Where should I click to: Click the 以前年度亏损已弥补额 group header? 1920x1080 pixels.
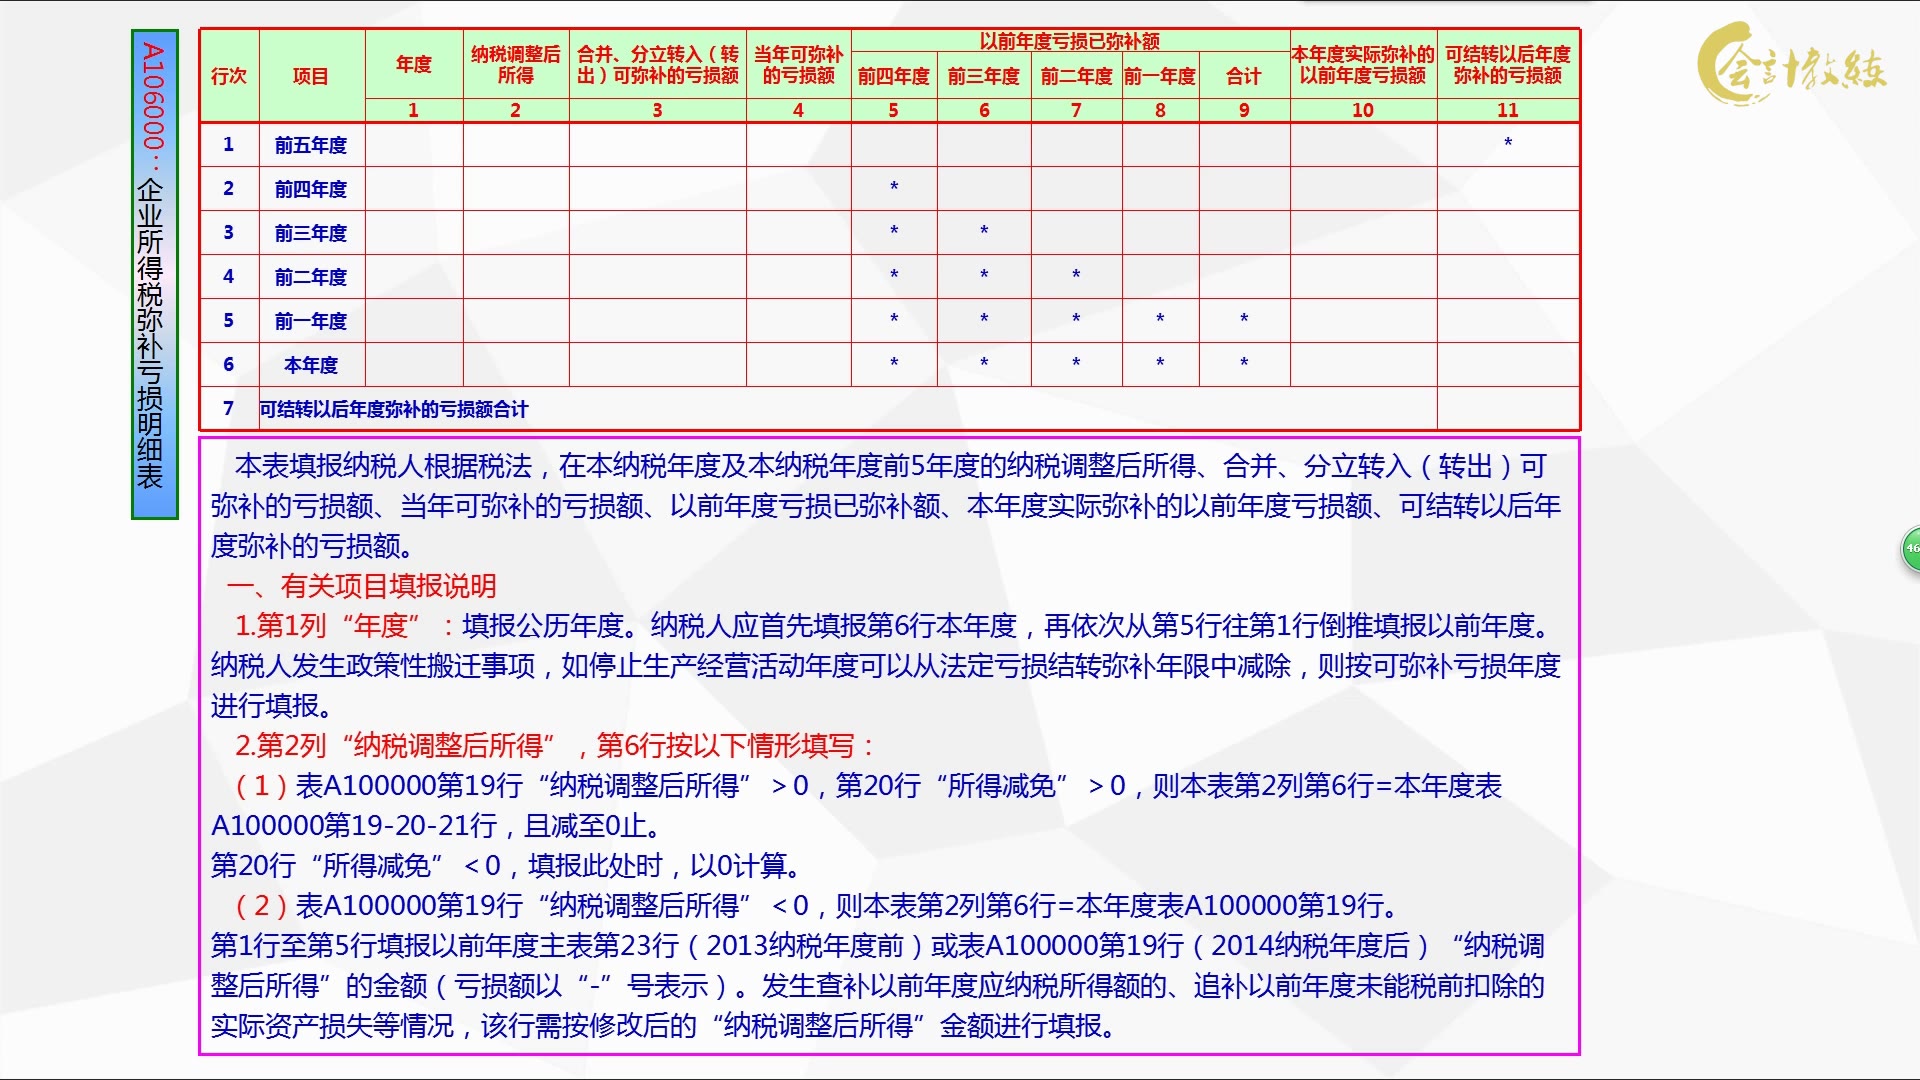pos(1069,41)
